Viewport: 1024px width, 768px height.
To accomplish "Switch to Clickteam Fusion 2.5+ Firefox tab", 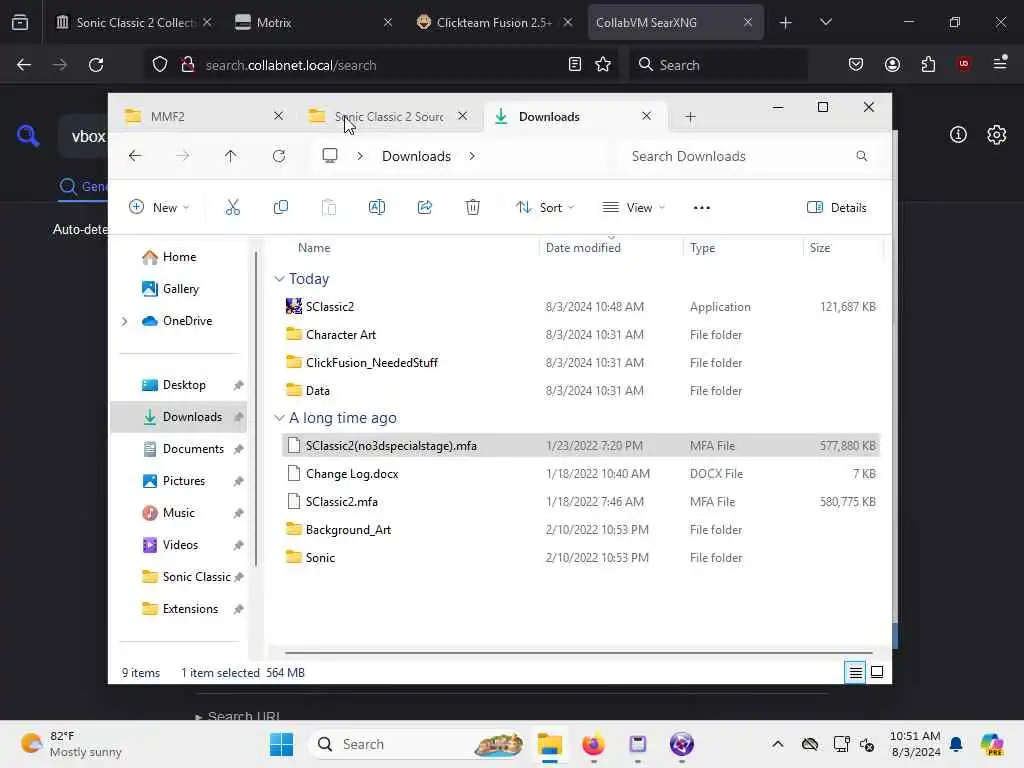I will coord(494,22).
